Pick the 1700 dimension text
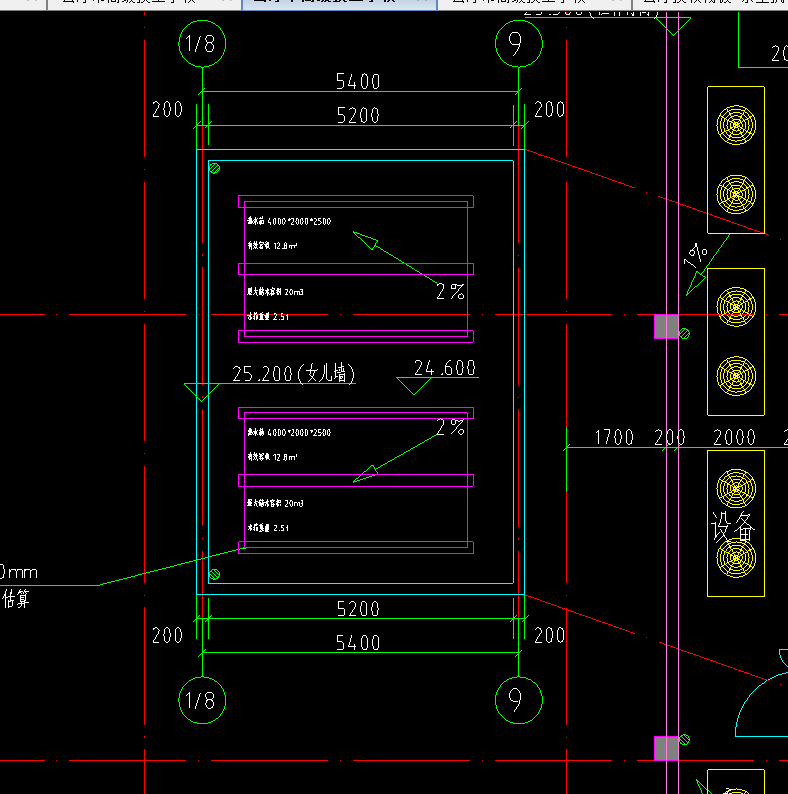788x794 pixels. (614, 438)
